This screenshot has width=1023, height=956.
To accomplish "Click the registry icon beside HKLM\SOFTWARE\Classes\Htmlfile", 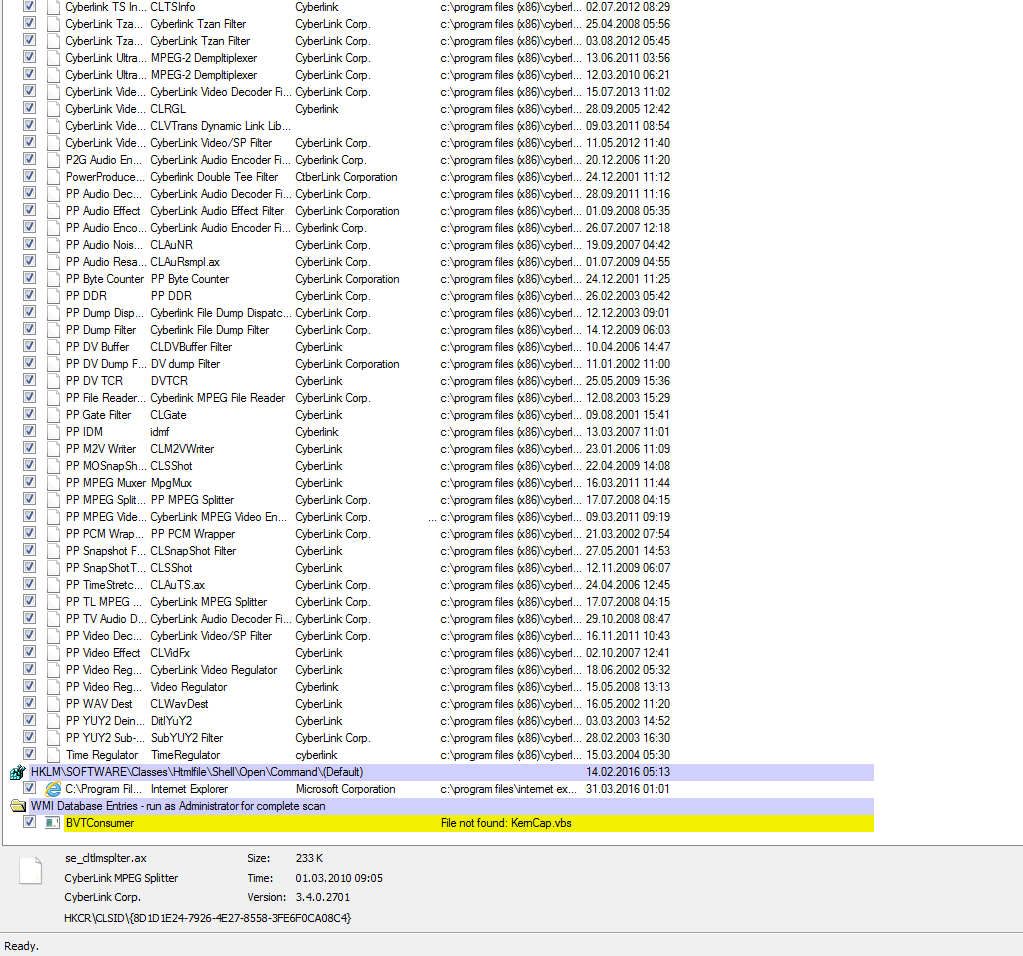I will (x=18, y=773).
